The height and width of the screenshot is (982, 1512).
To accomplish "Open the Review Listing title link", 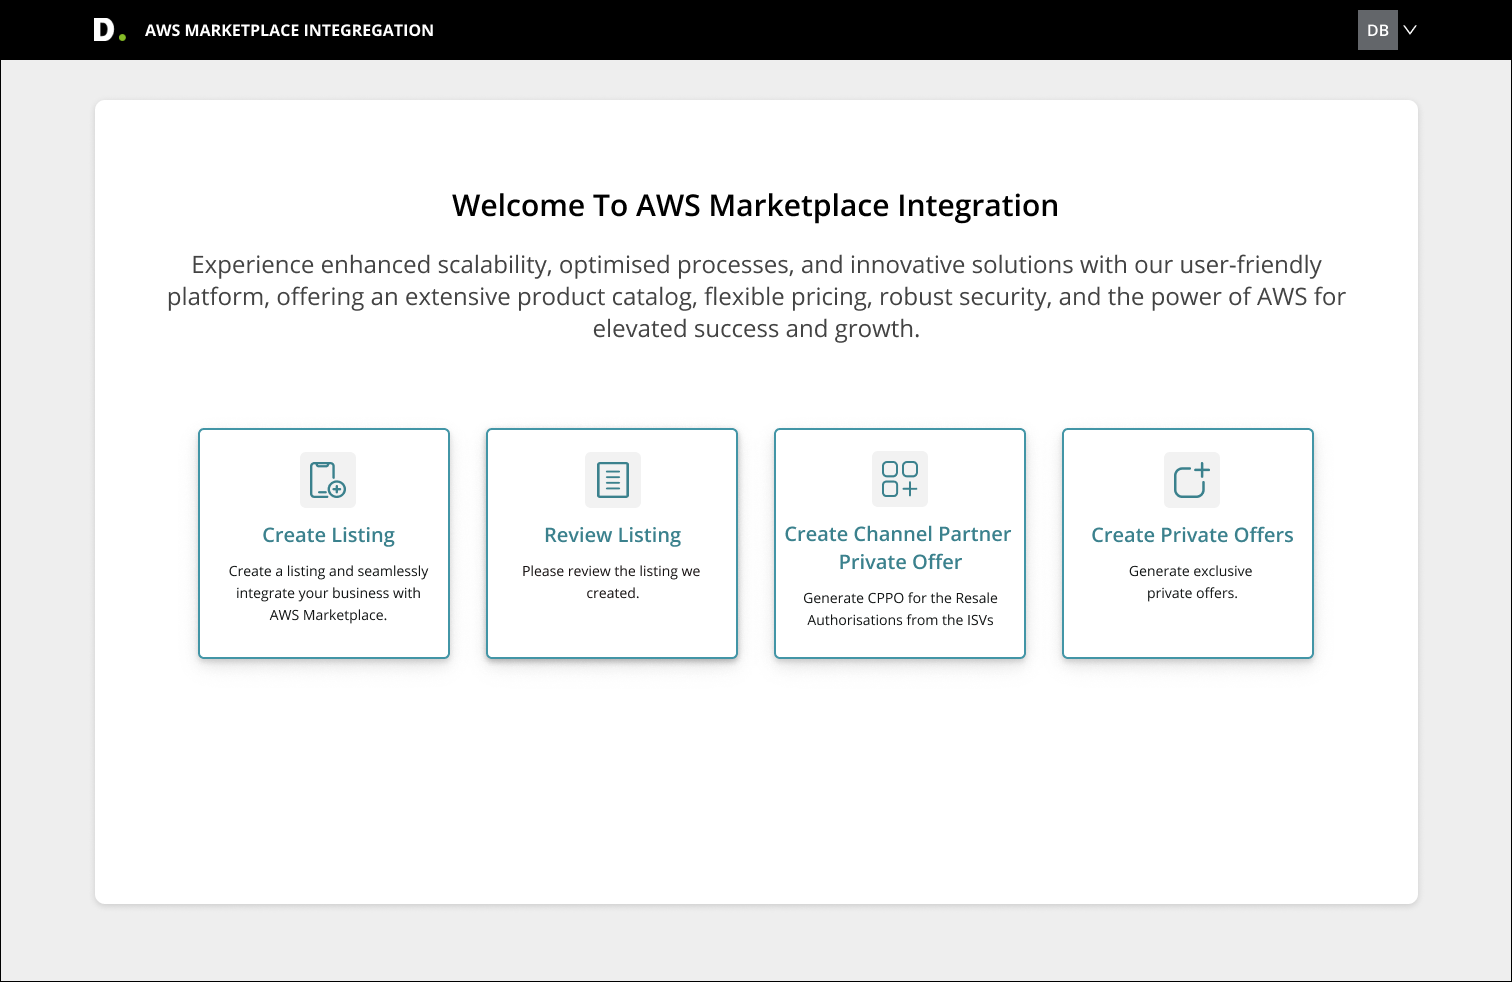I will [x=613, y=535].
